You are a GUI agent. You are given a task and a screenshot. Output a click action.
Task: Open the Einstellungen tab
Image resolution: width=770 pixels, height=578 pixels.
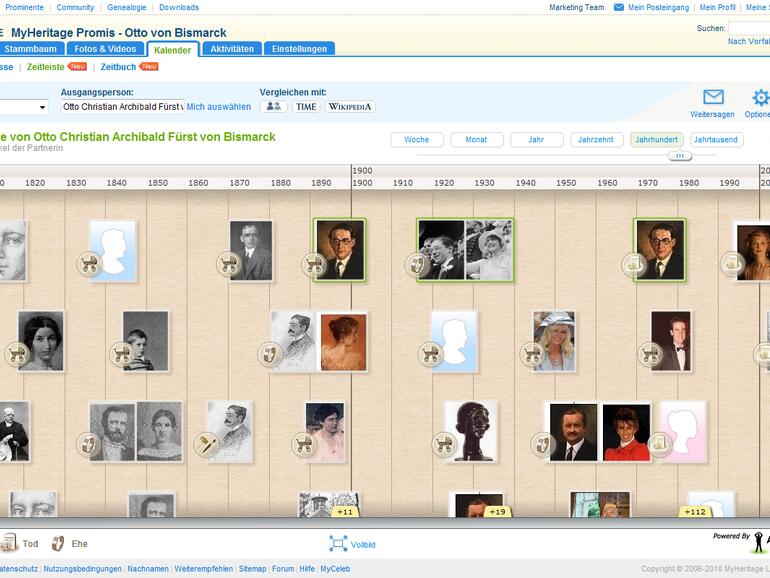[x=299, y=49]
